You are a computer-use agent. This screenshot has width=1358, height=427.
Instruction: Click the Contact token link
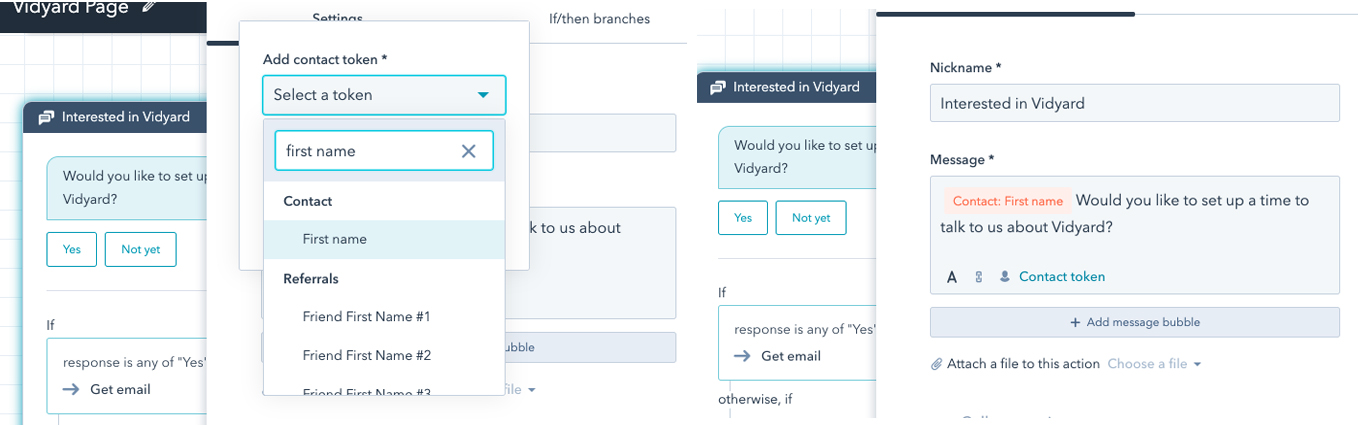pyautogui.click(x=1062, y=277)
